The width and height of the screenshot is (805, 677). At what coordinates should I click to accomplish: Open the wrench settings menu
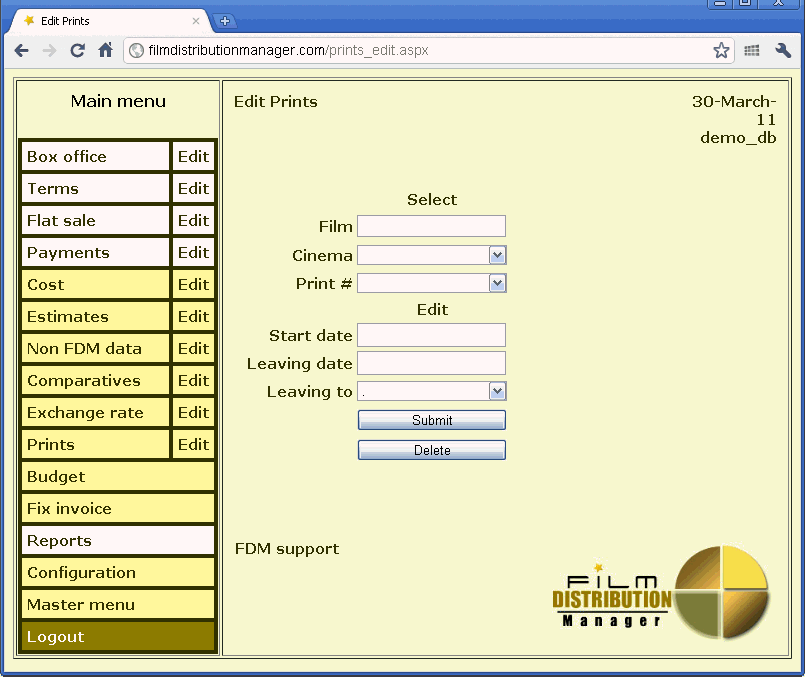[783, 50]
